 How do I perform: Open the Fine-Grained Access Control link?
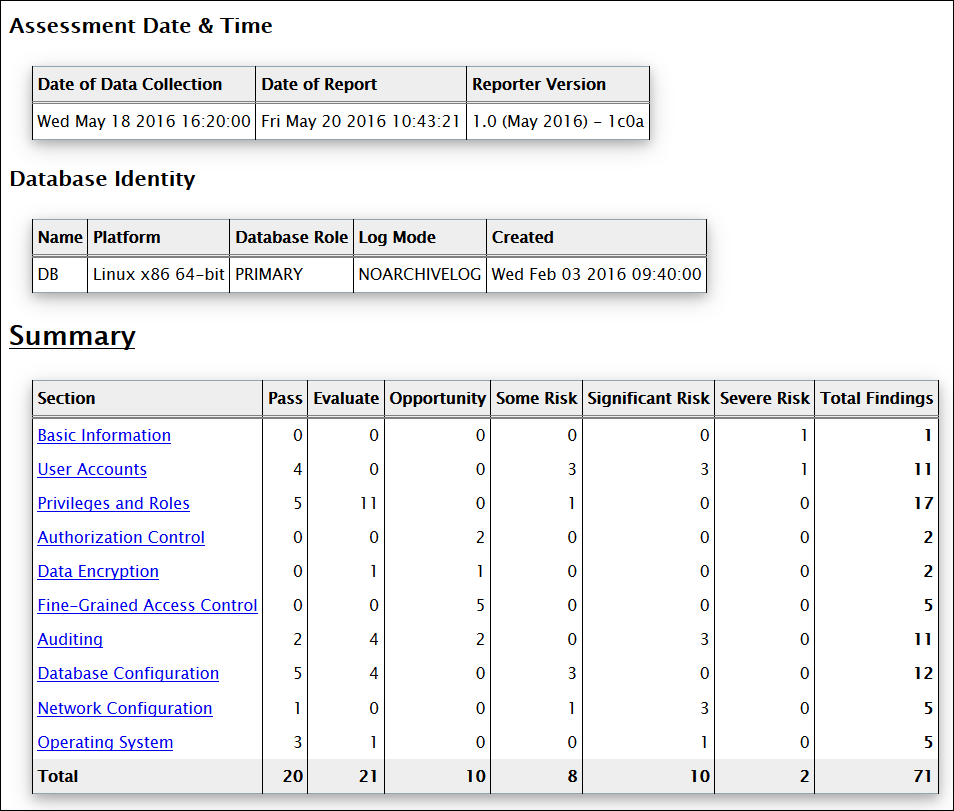click(x=146, y=605)
